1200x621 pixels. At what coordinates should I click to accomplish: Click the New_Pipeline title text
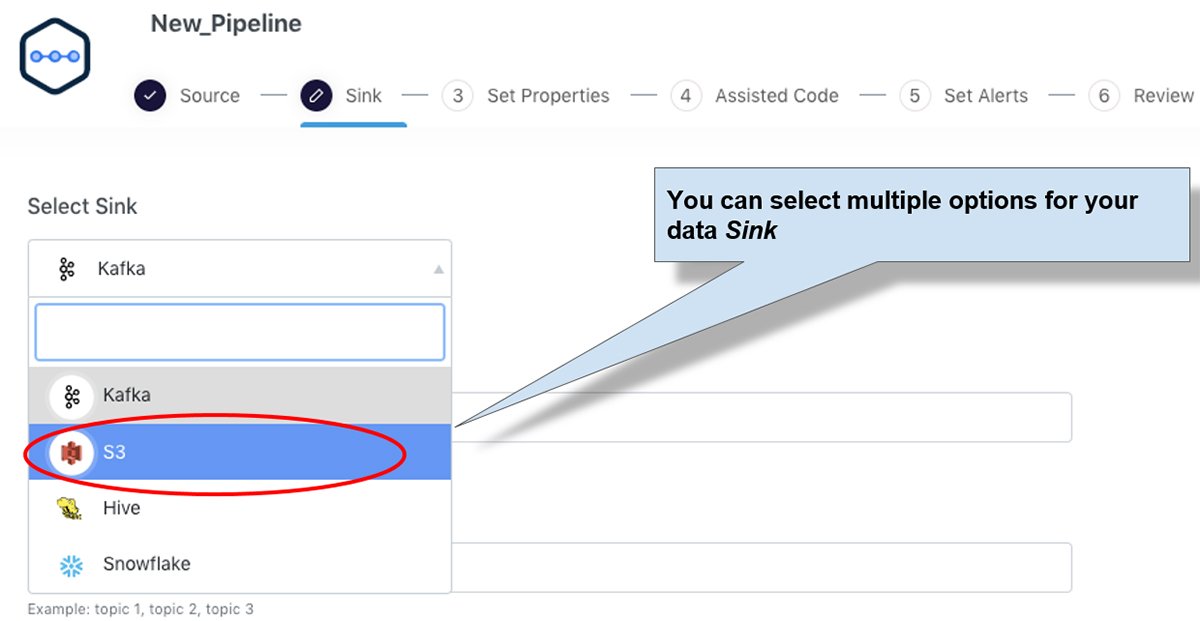pos(226,23)
